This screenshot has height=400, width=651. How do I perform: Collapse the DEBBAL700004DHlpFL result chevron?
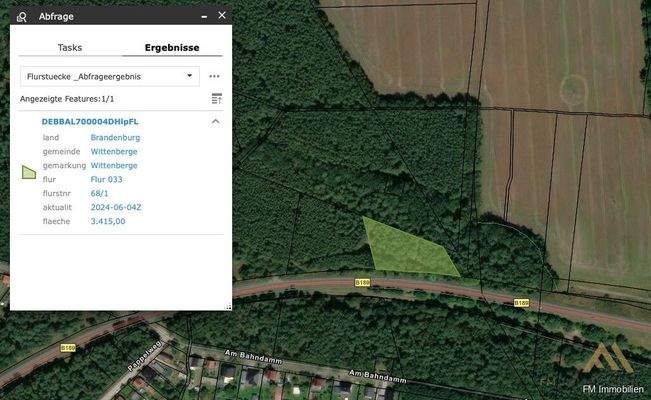coord(215,121)
